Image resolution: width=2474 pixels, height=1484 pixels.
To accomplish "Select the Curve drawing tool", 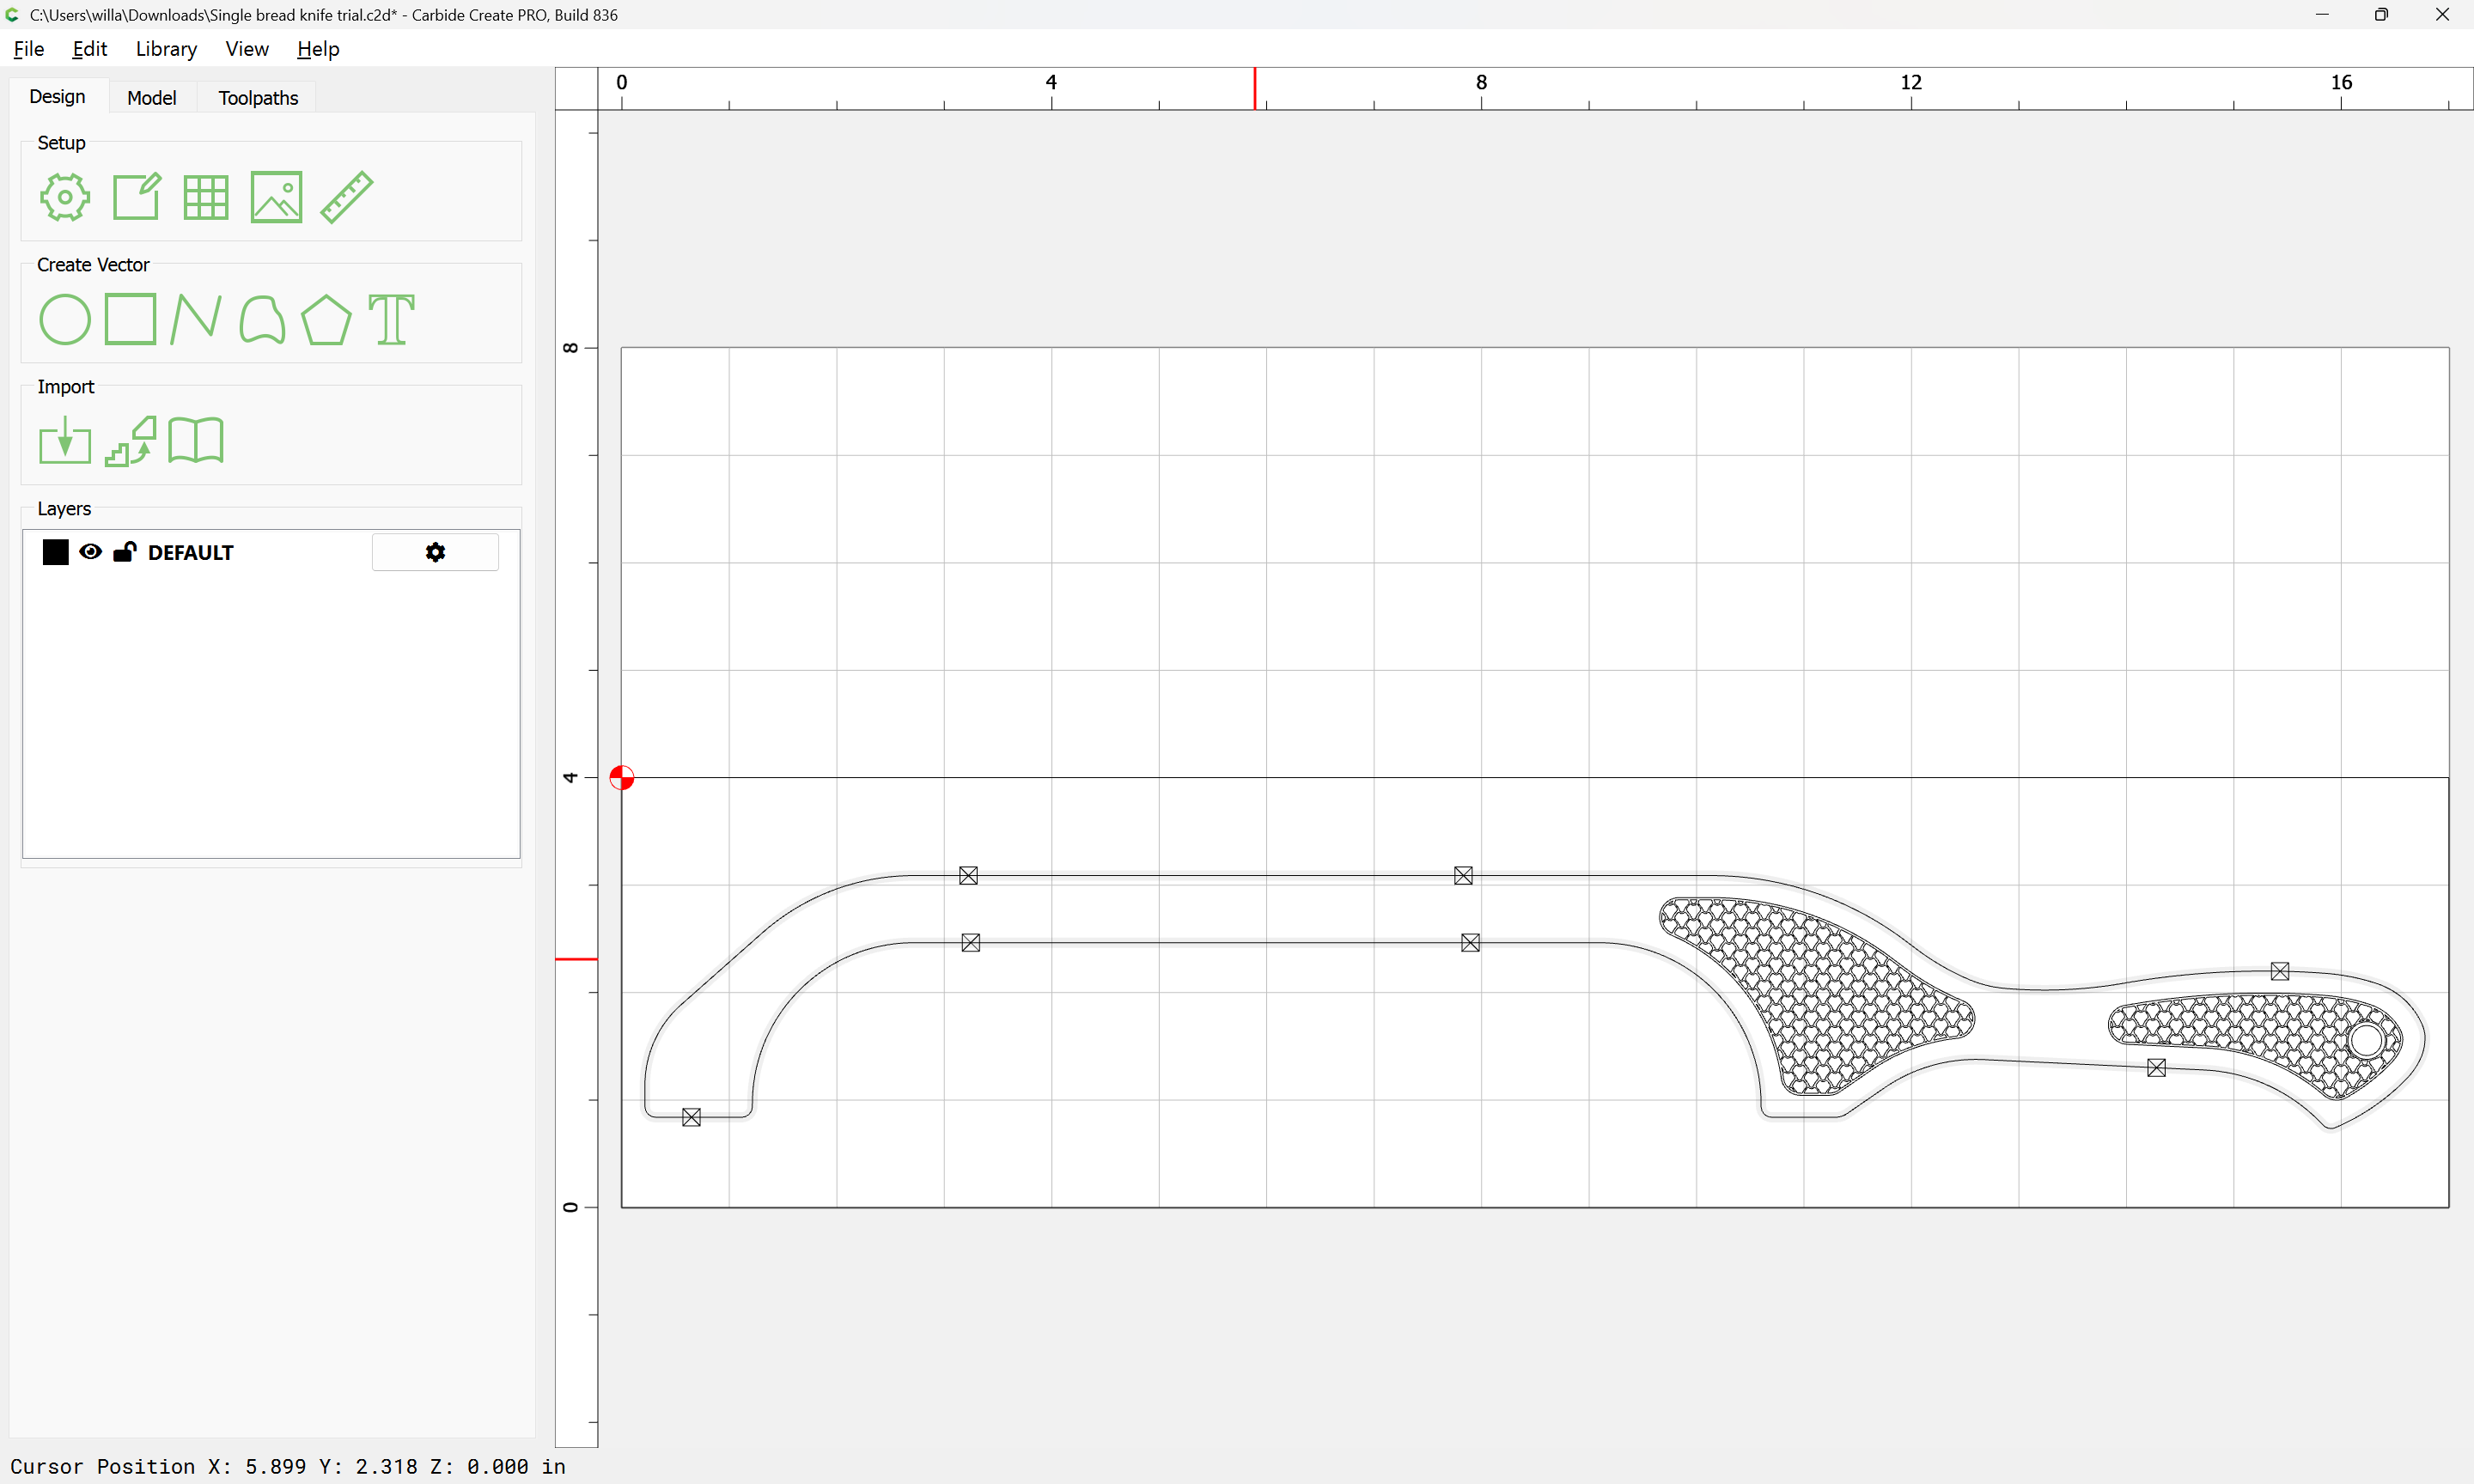I will click(262, 320).
